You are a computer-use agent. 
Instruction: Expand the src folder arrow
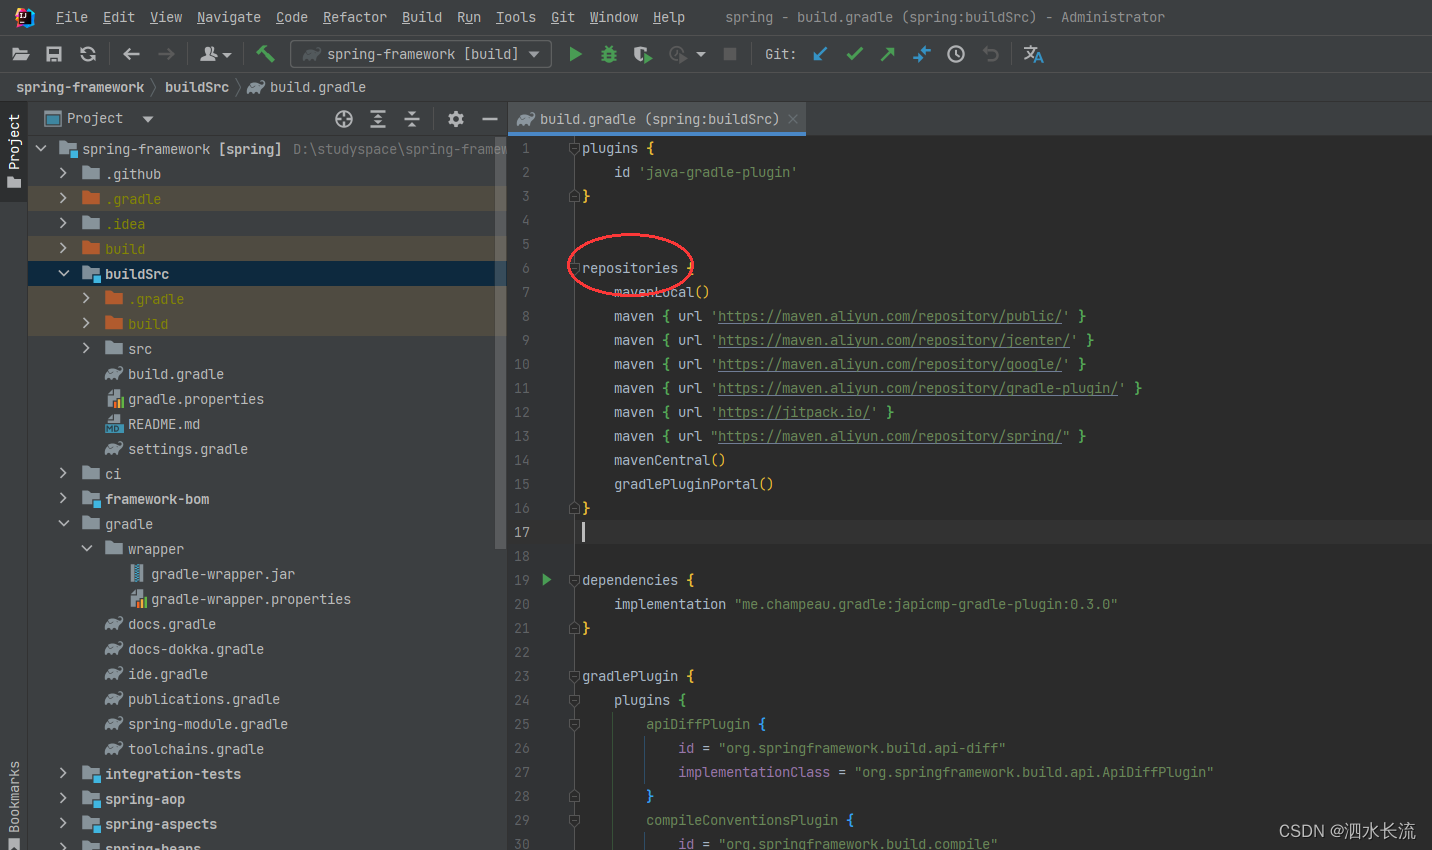(x=86, y=348)
